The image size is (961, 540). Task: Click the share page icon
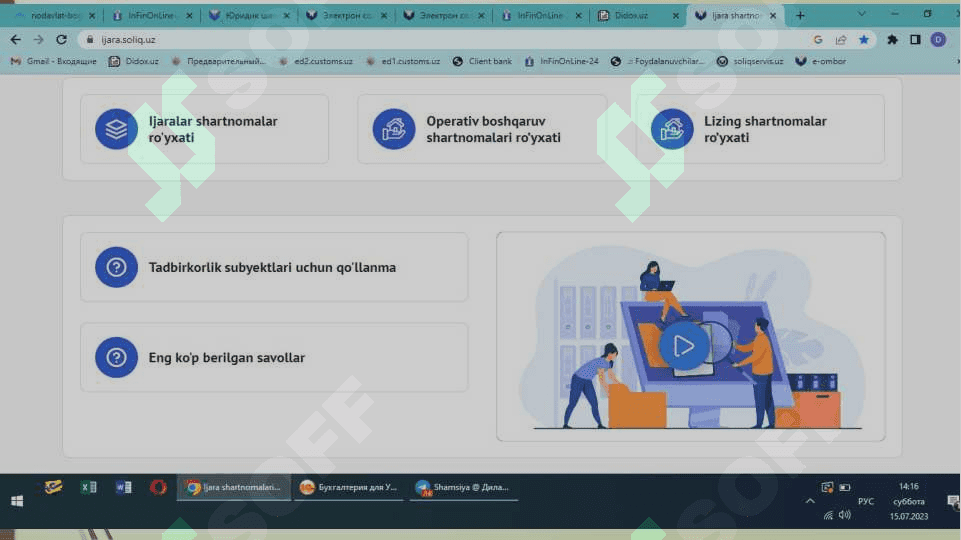tap(840, 40)
